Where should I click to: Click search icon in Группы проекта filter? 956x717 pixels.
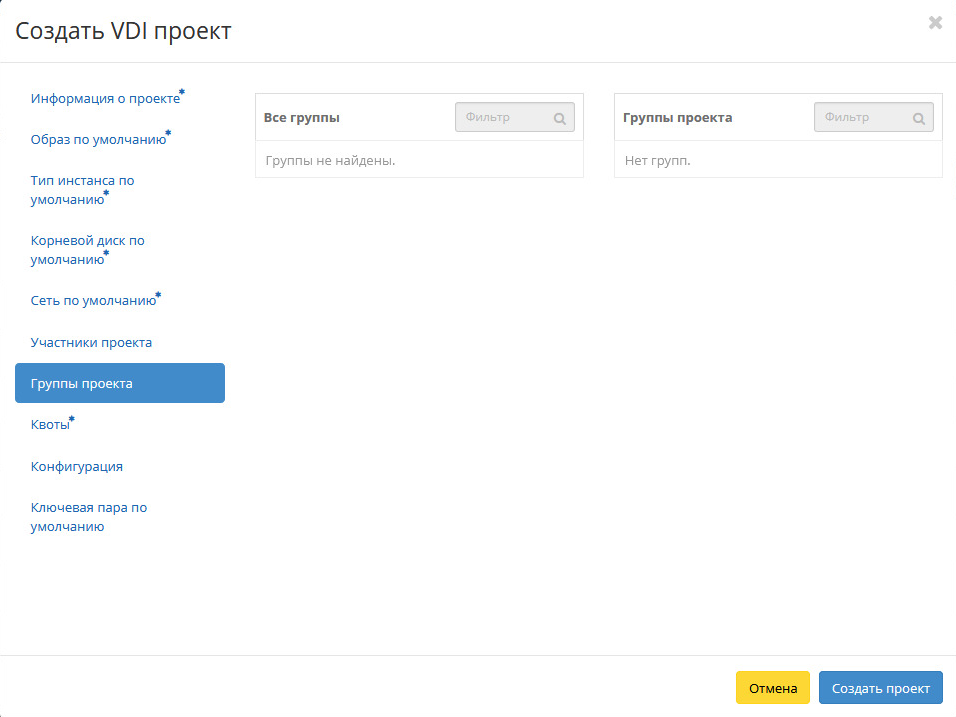click(x=919, y=118)
